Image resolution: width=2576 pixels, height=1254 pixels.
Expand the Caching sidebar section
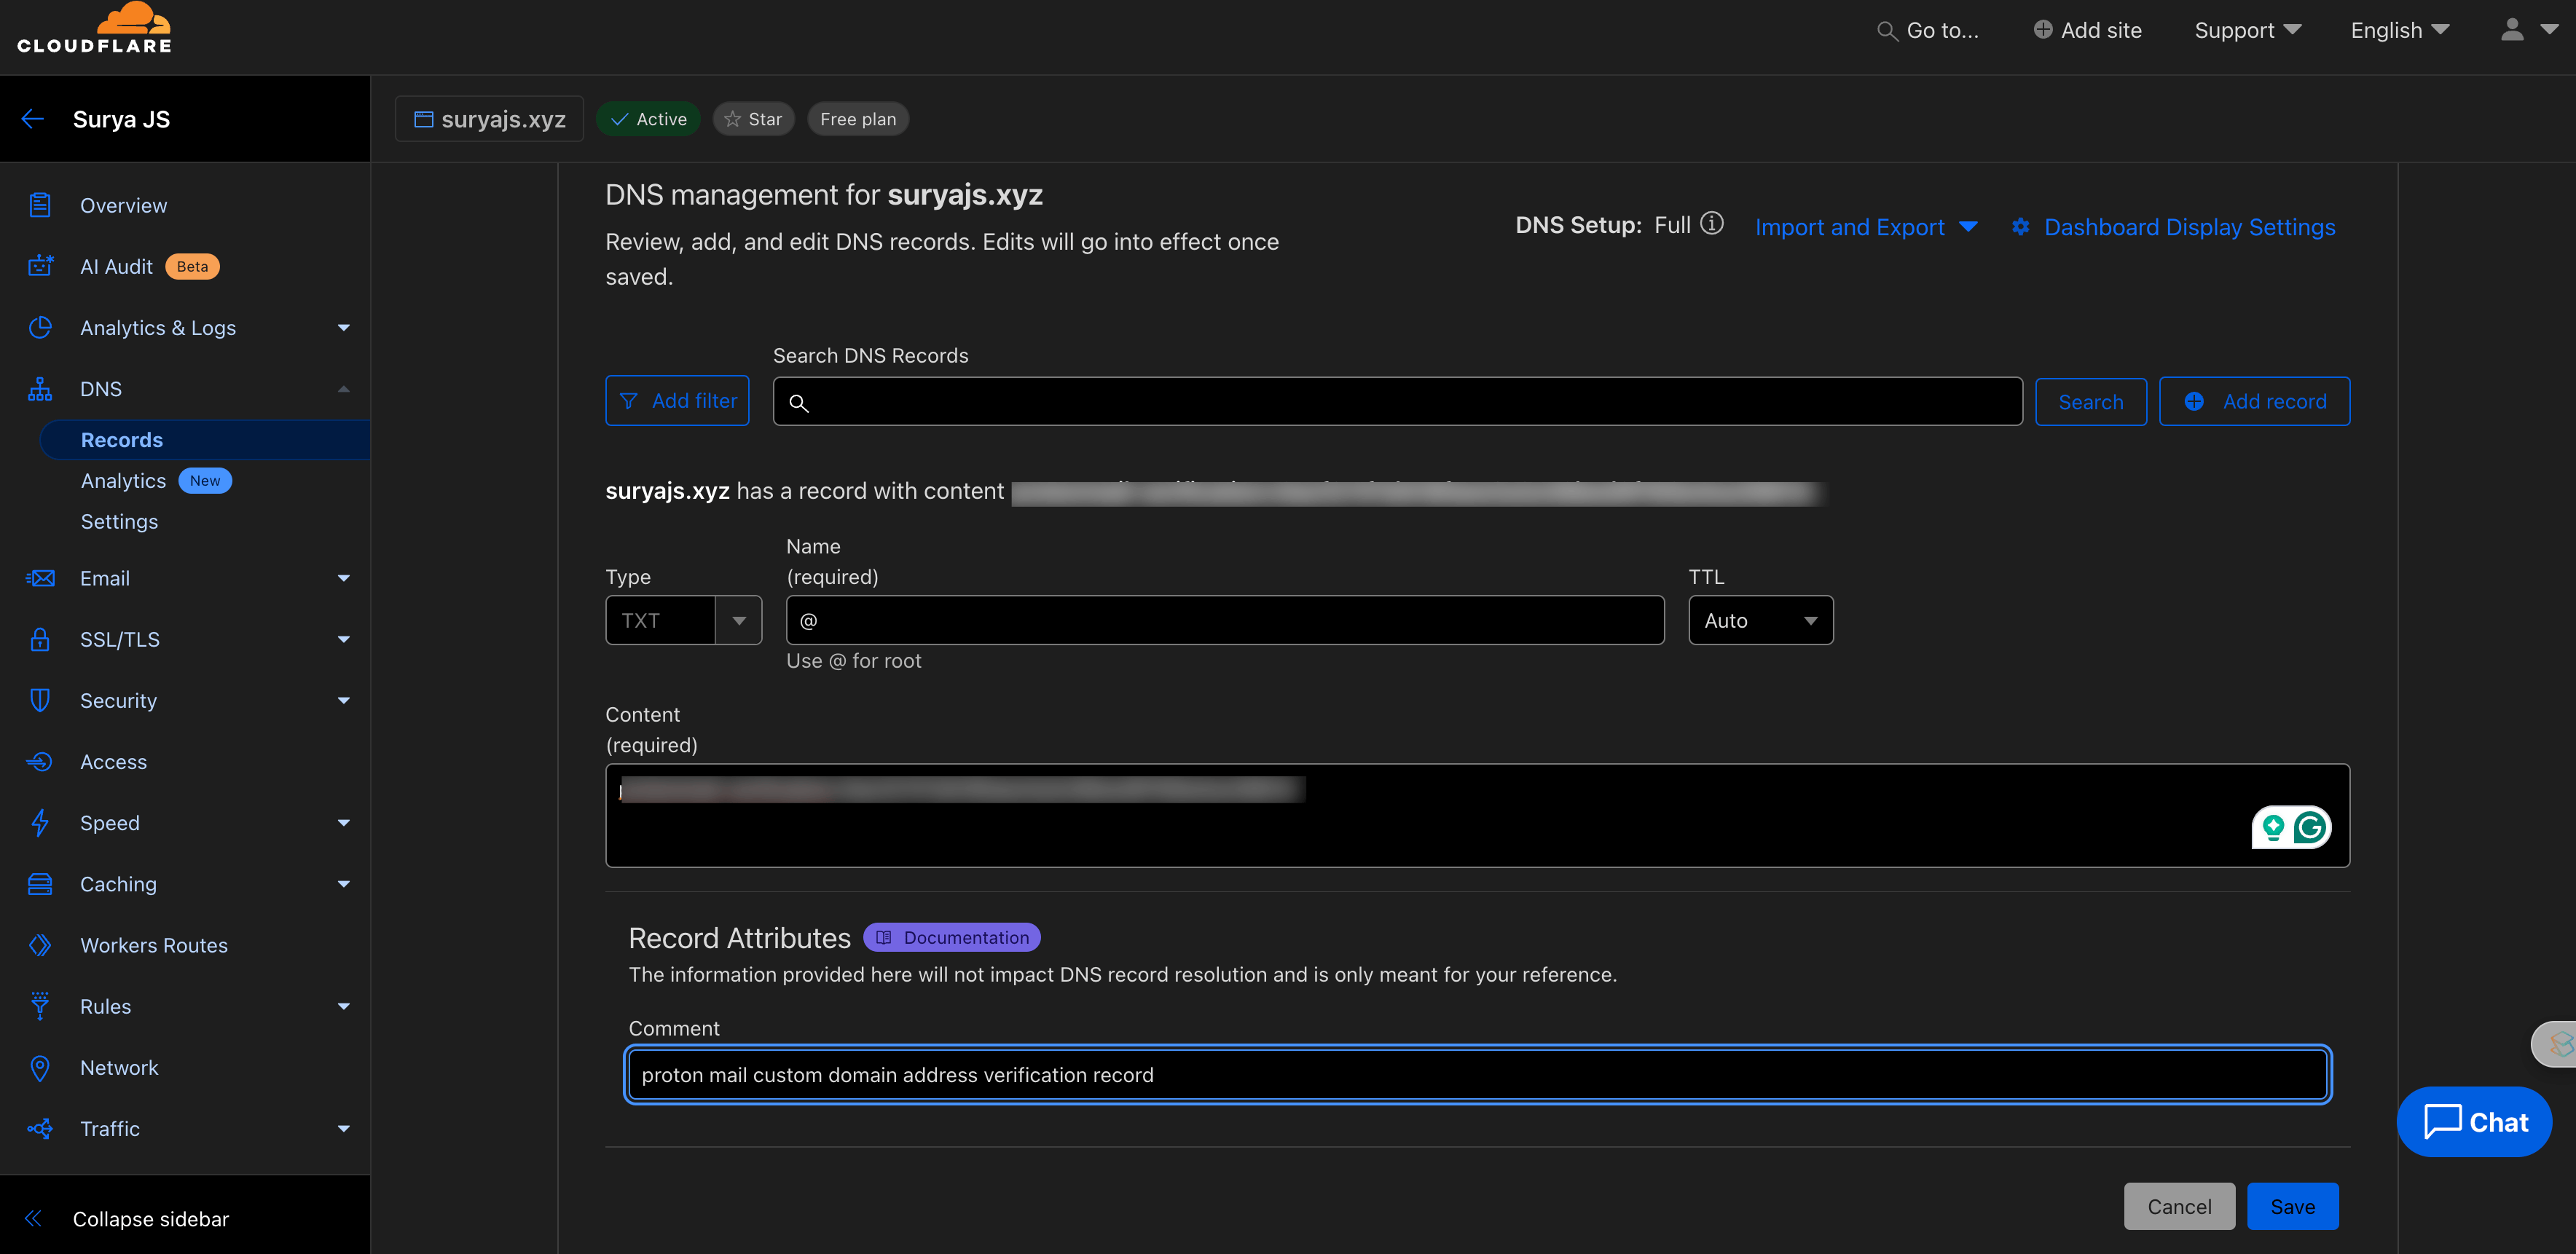click(x=344, y=884)
